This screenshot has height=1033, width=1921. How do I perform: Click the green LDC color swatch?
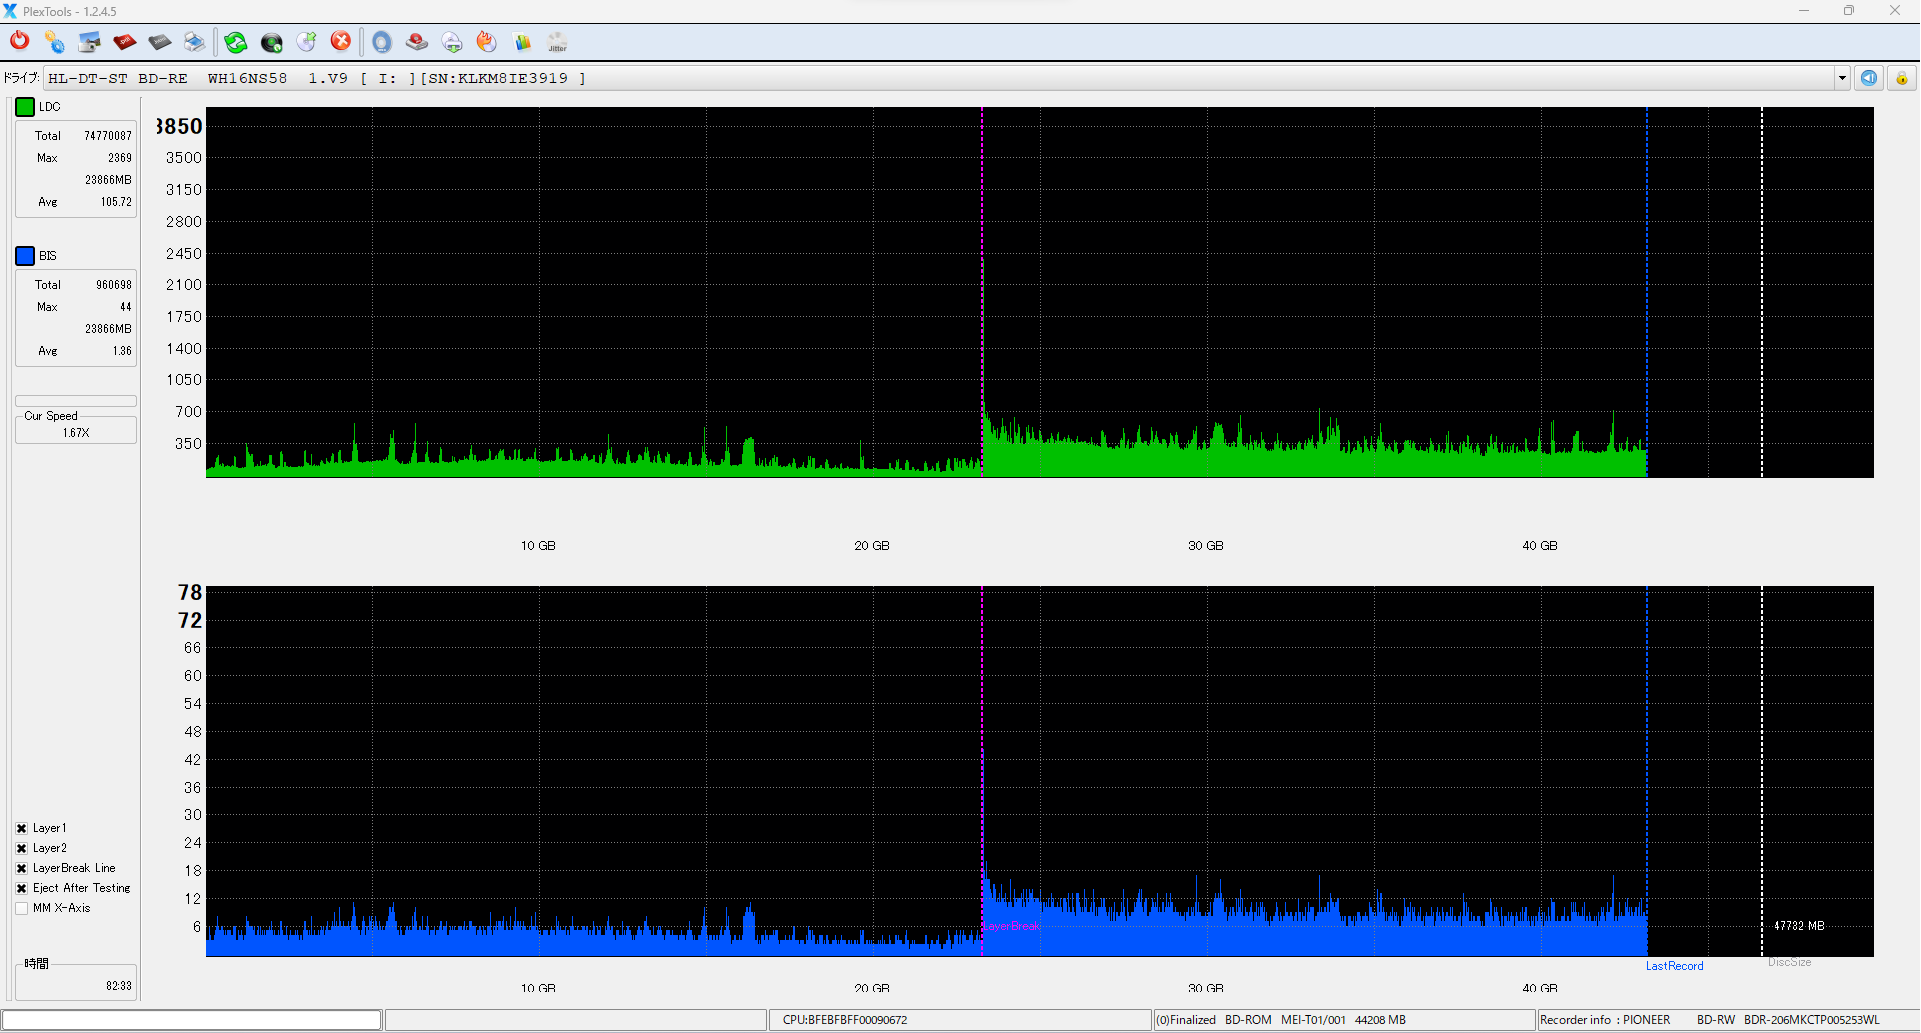[x=25, y=107]
